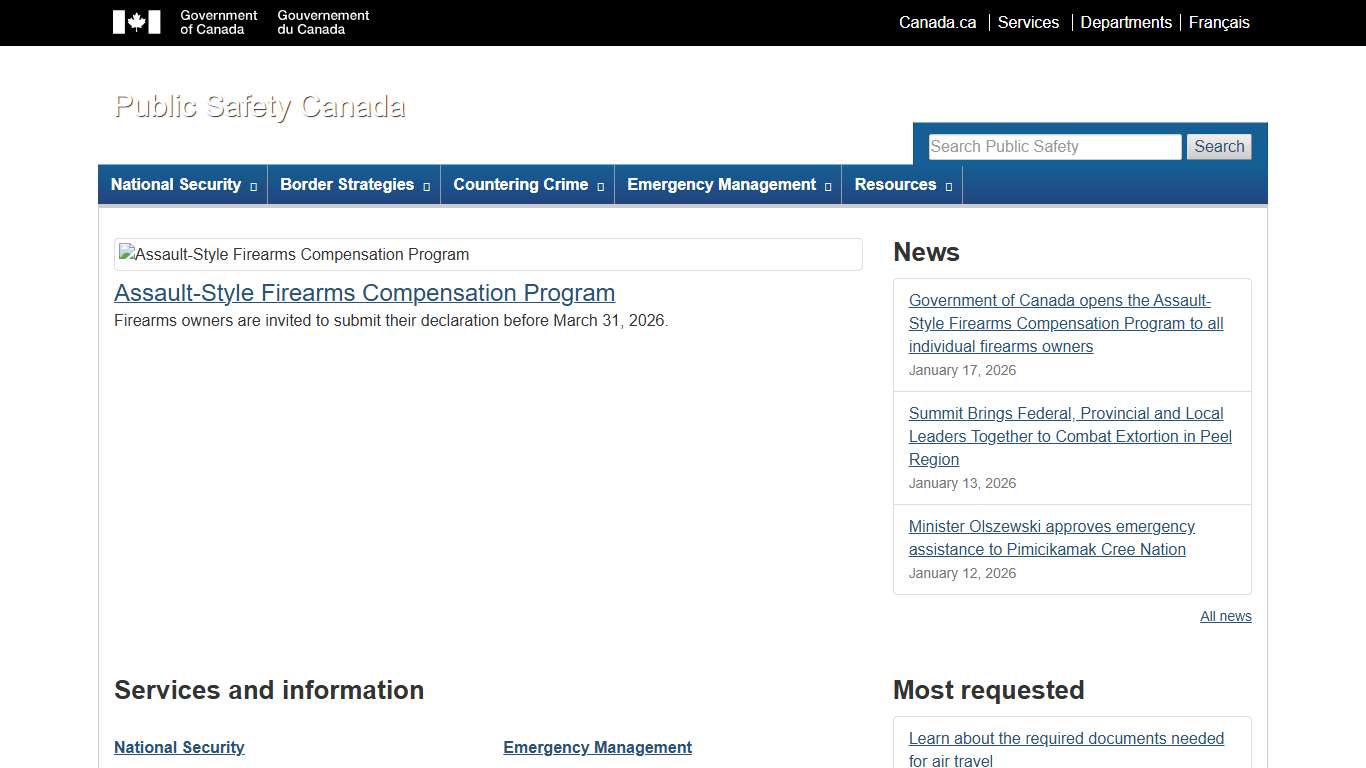The width and height of the screenshot is (1366, 768).
Task: Open Peel Region extortion summit news
Action: coord(1069,436)
